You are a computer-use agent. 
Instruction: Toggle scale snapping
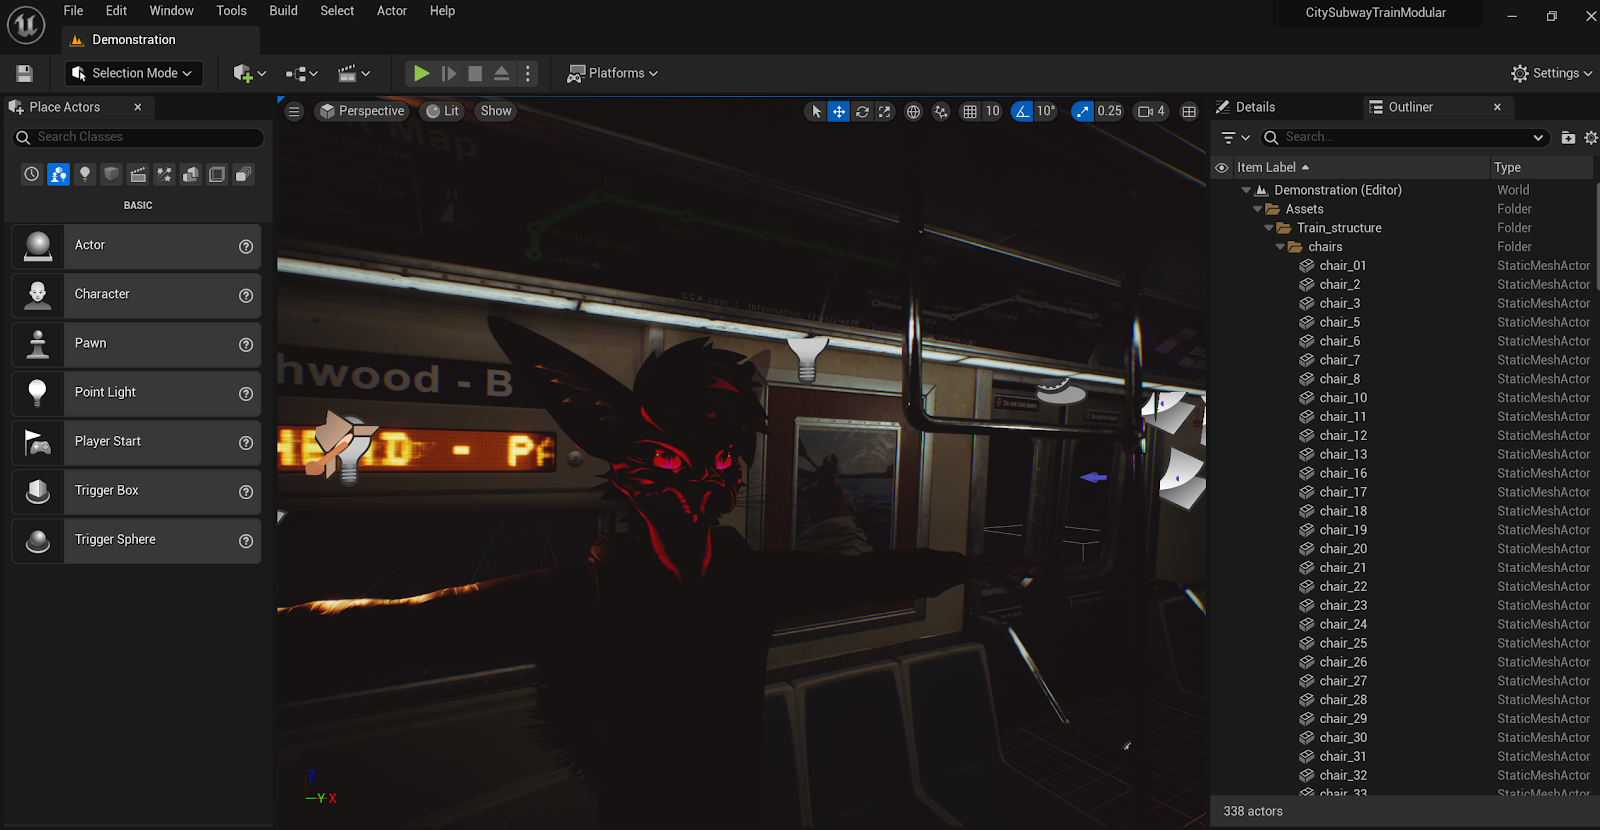[x=1082, y=112]
